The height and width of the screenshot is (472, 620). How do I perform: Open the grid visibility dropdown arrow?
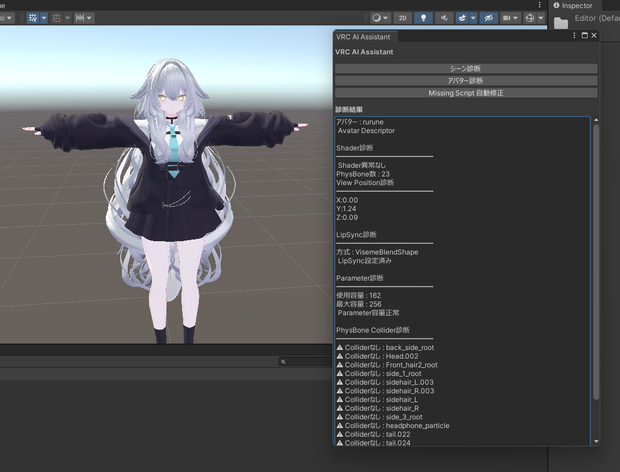[43, 18]
